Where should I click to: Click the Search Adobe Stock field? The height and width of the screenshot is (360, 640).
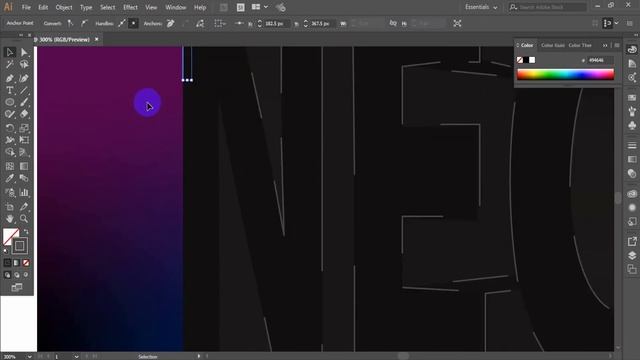pyautogui.click(x=548, y=7)
